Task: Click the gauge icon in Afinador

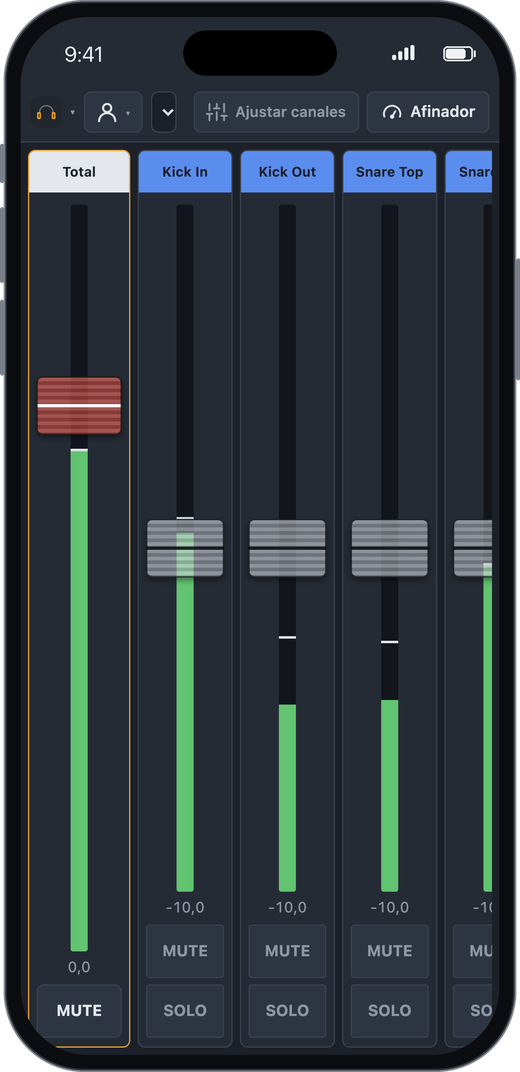Action: coord(392,112)
